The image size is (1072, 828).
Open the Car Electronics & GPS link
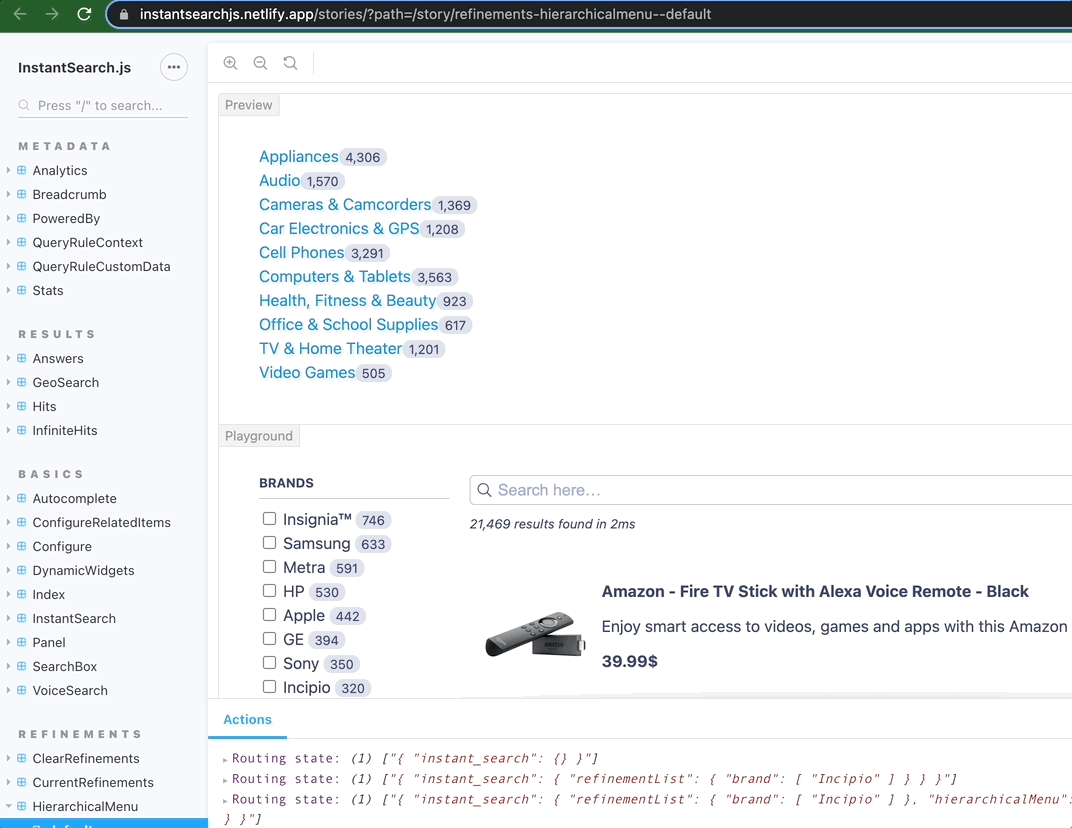pyautogui.click(x=339, y=228)
